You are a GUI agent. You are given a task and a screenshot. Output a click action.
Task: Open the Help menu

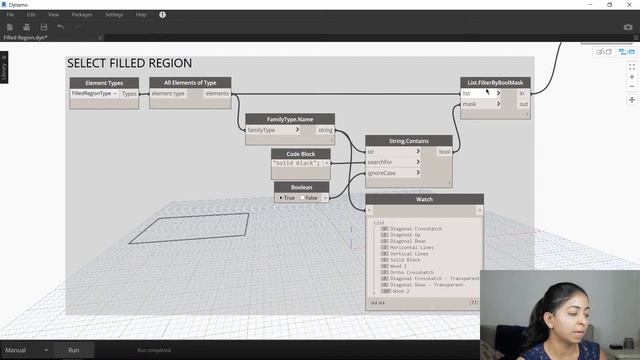141,15
